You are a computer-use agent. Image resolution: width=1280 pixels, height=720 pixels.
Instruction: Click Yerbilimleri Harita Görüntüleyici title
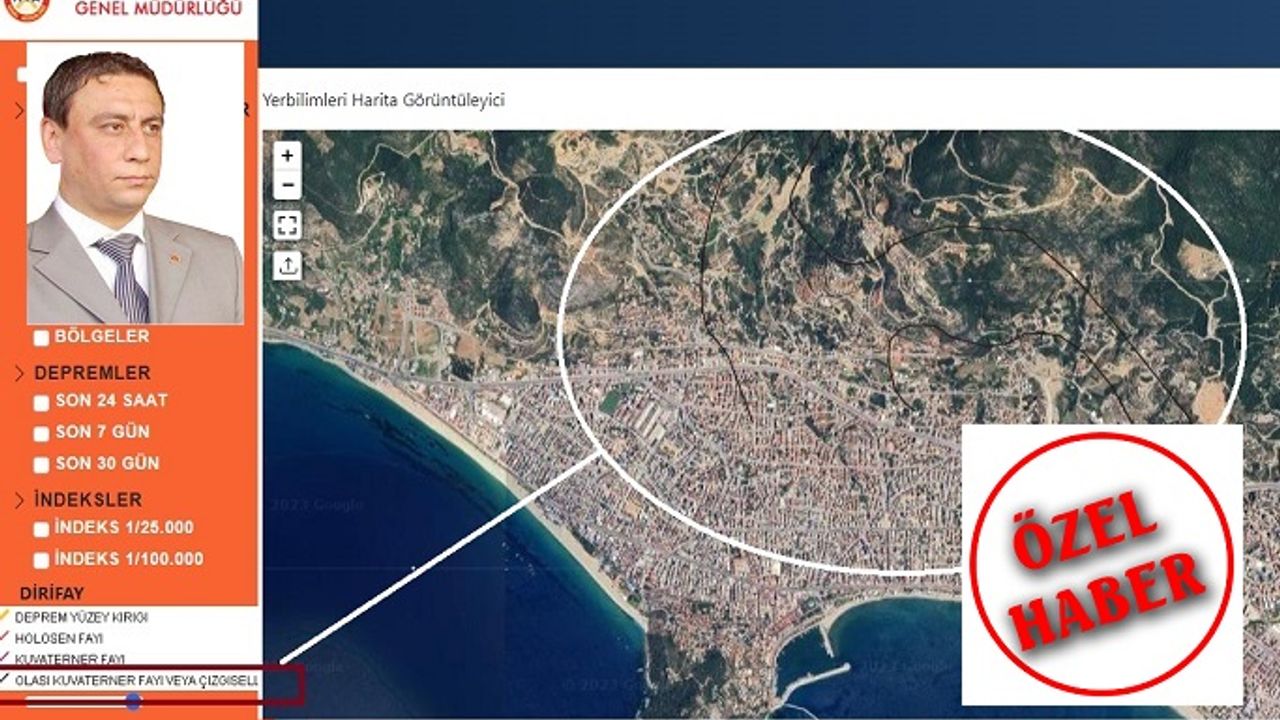pos(384,100)
